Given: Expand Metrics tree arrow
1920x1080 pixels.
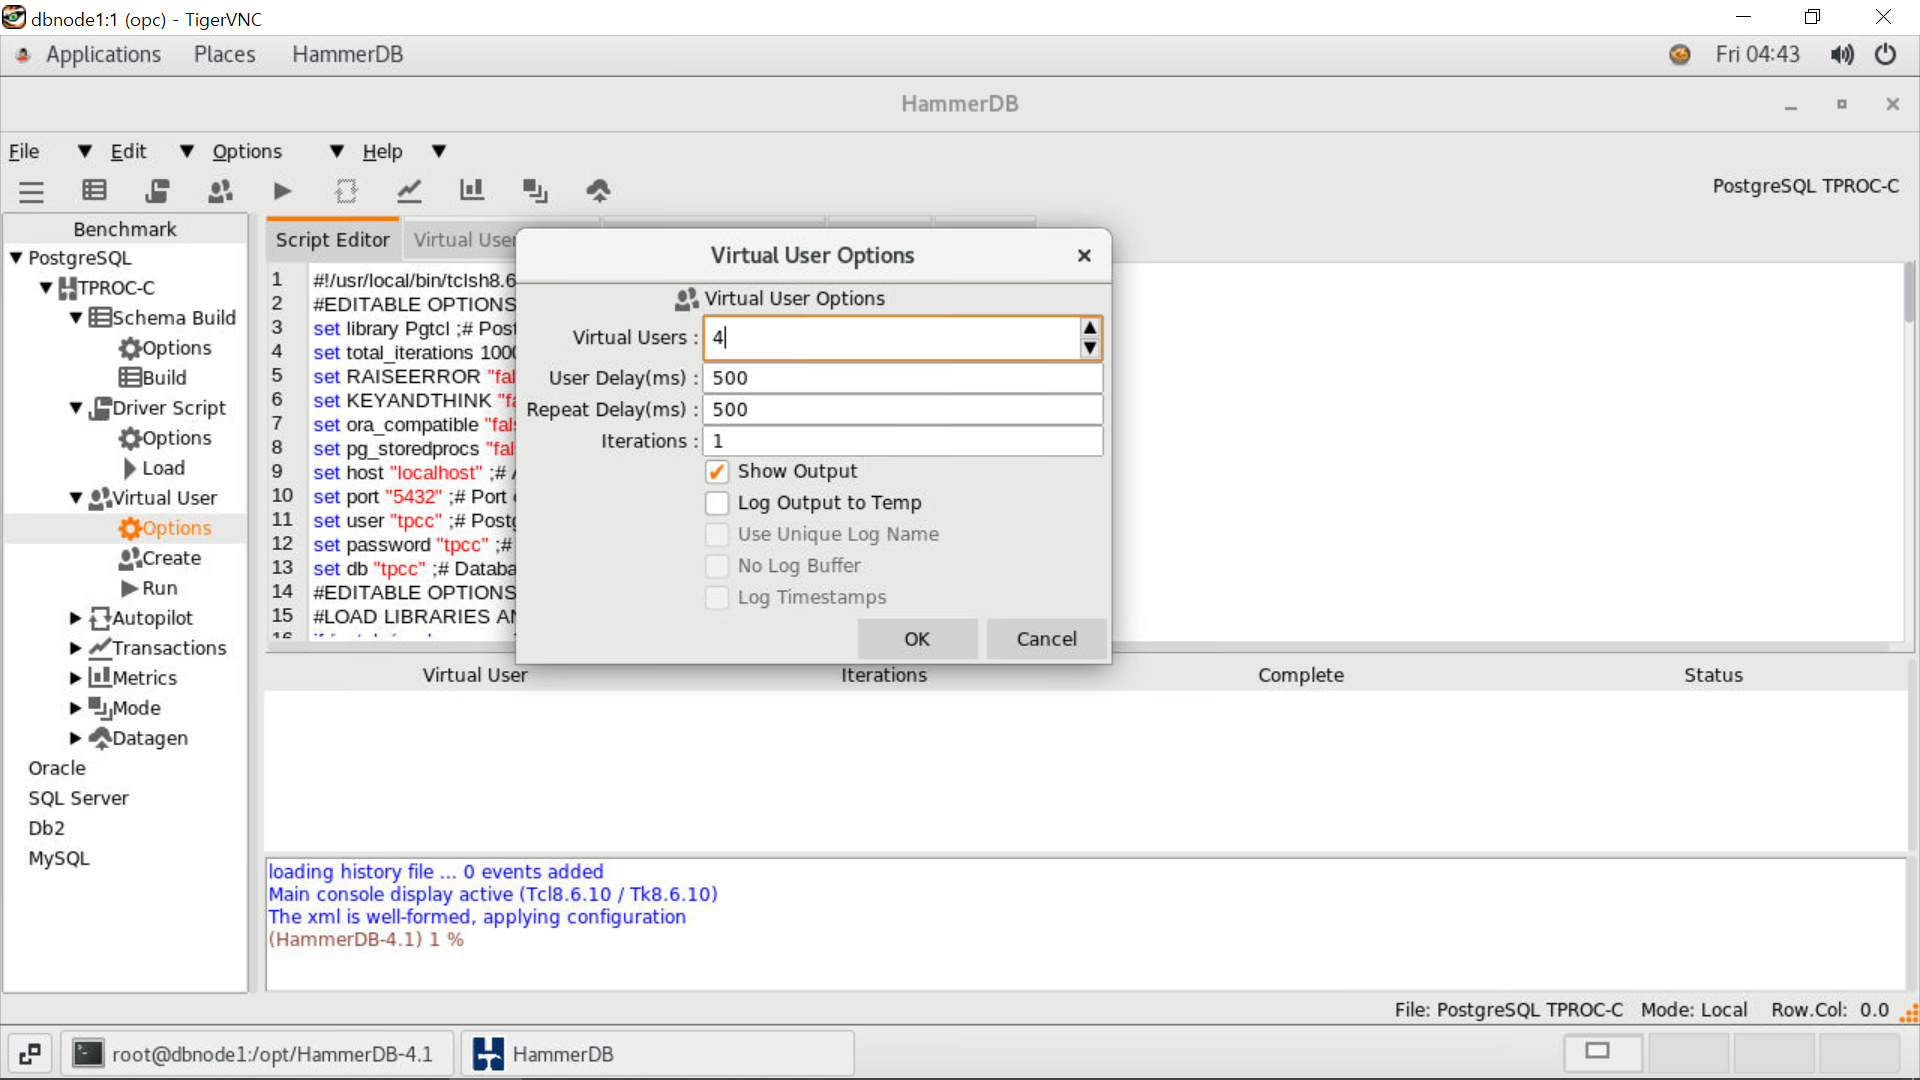Looking at the screenshot, I should 76,678.
